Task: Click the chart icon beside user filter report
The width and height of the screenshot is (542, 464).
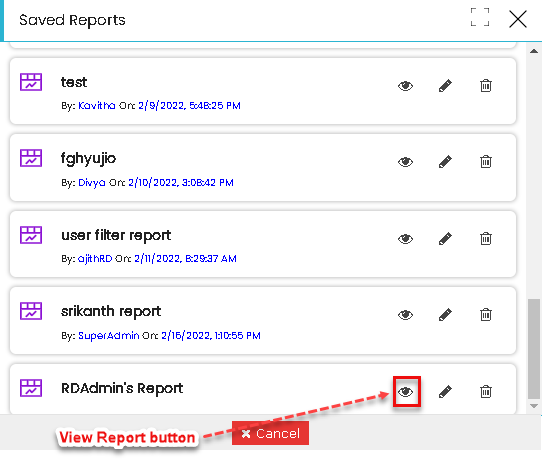Action: 31,235
